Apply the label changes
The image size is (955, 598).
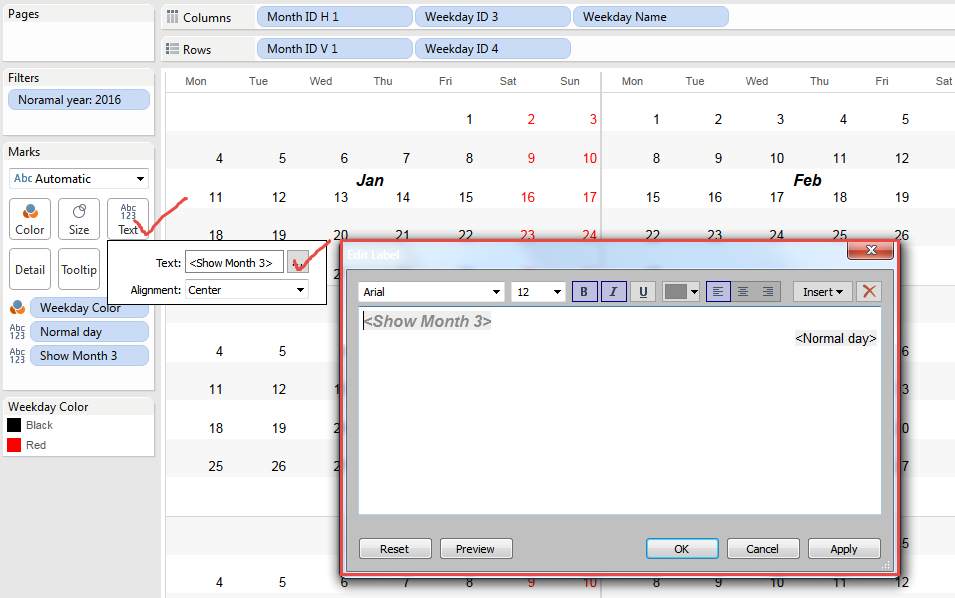[844, 549]
